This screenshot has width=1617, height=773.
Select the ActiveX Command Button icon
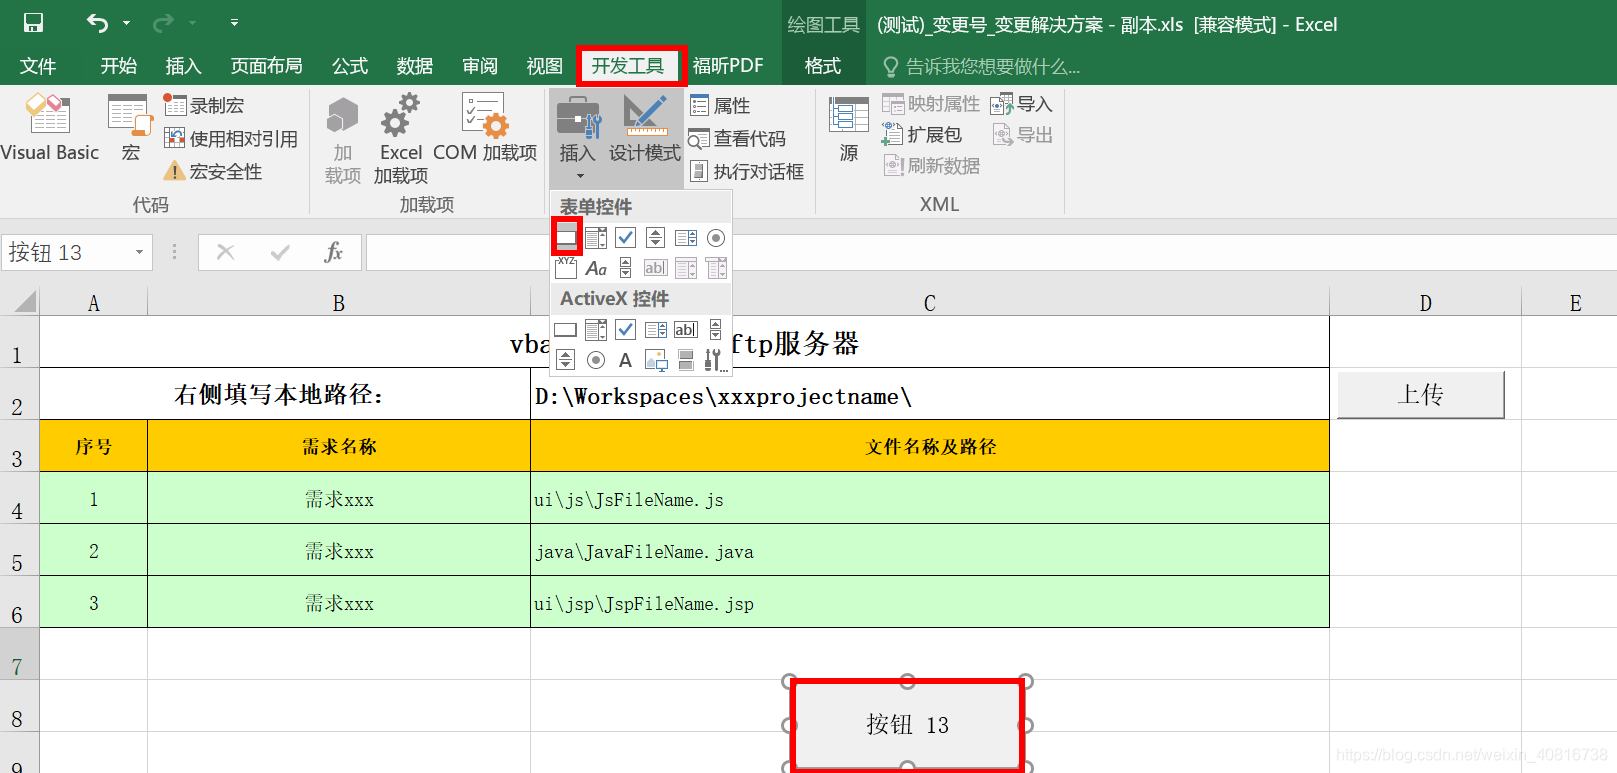tap(566, 330)
